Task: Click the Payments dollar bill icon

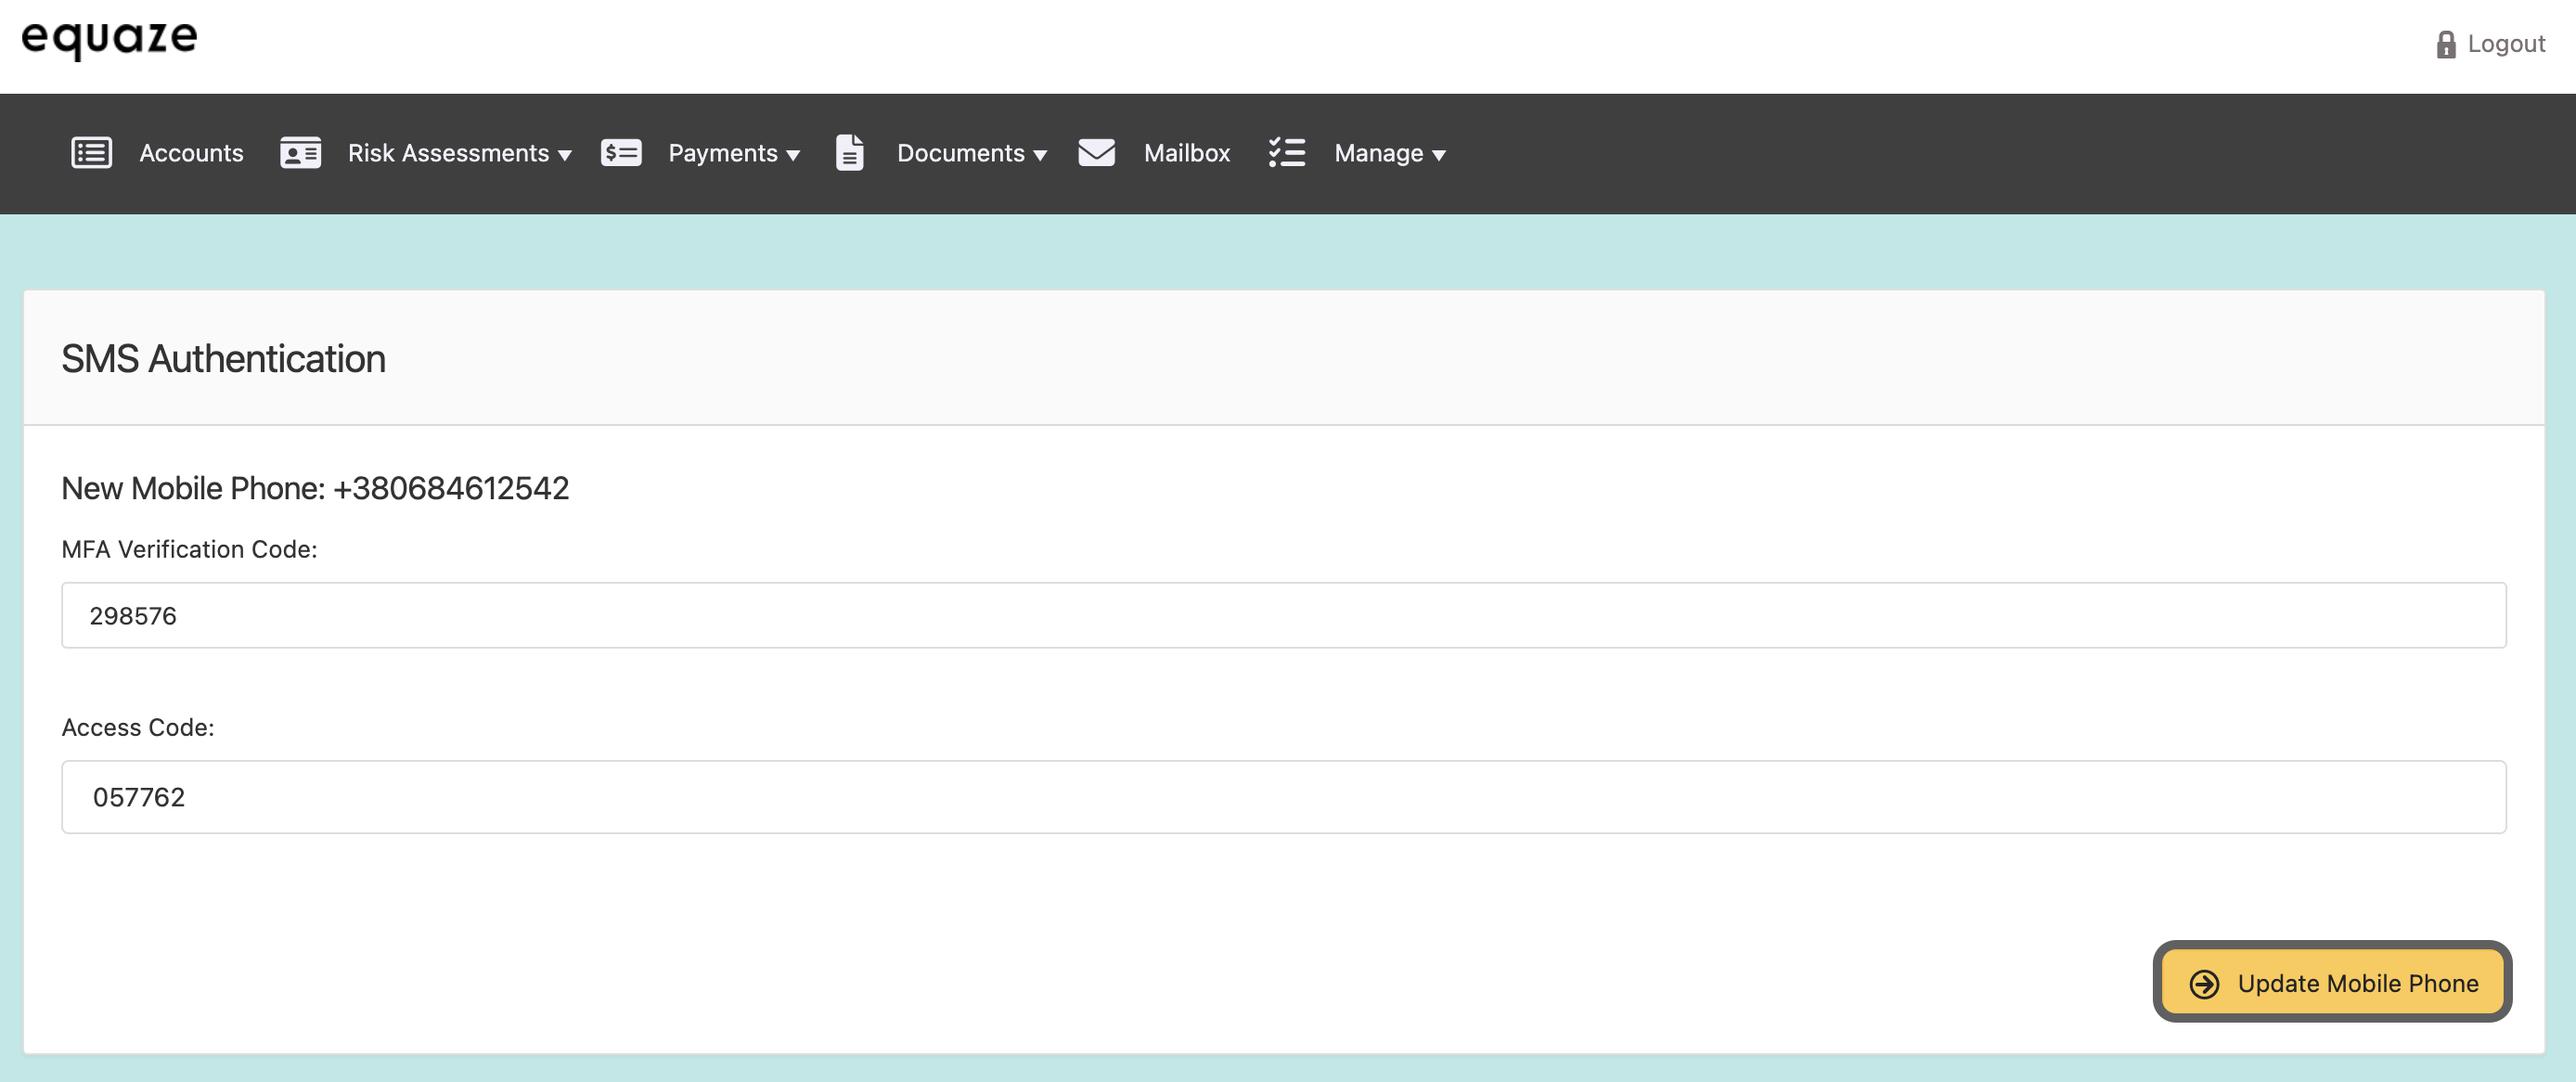Action: (621, 153)
